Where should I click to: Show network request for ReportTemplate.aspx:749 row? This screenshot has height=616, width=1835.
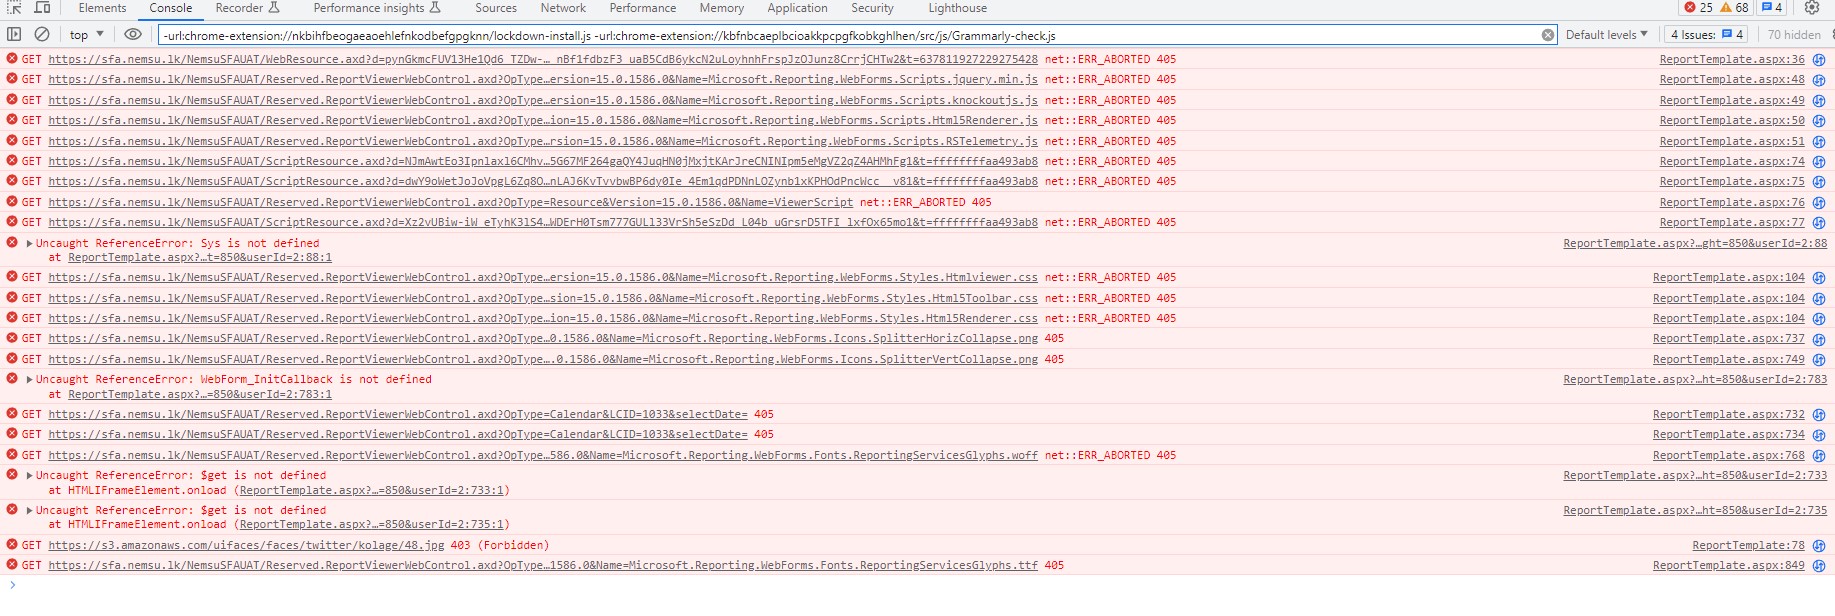click(x=1819, y=359)
